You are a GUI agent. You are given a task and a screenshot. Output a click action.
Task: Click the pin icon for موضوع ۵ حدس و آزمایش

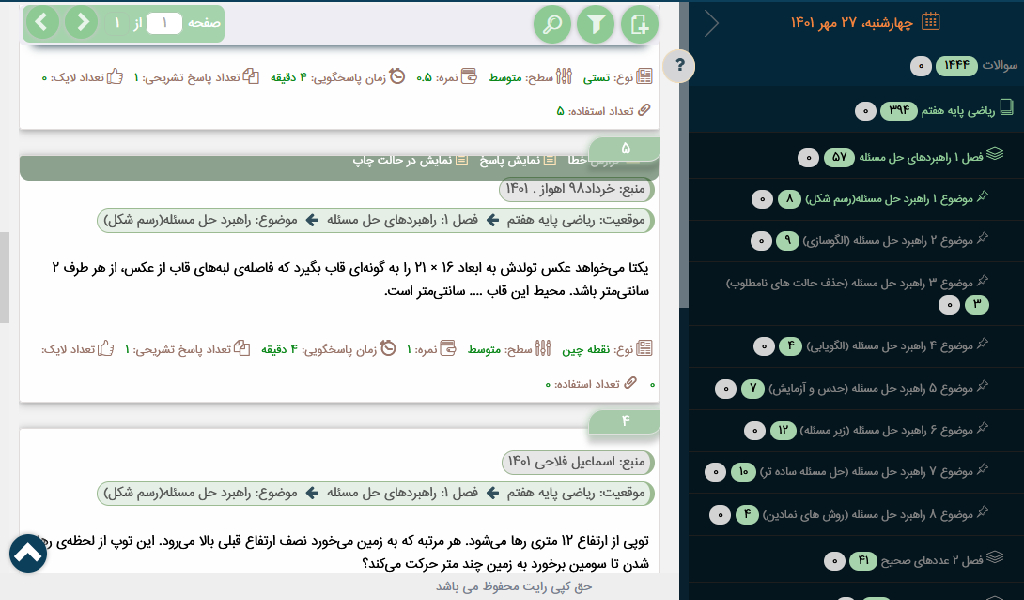982,387
